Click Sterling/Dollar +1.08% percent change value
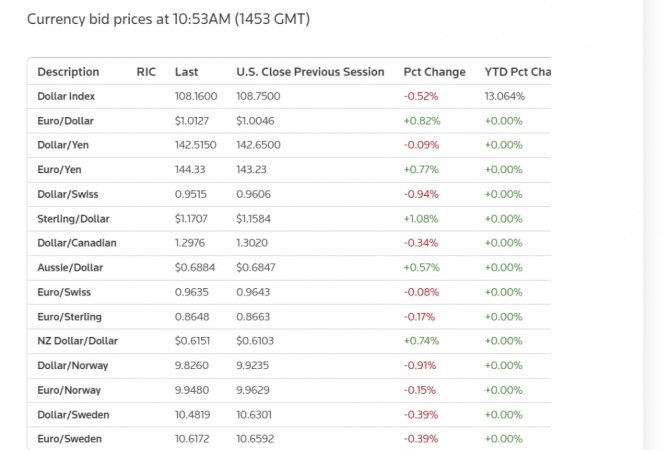 [421, 218]
